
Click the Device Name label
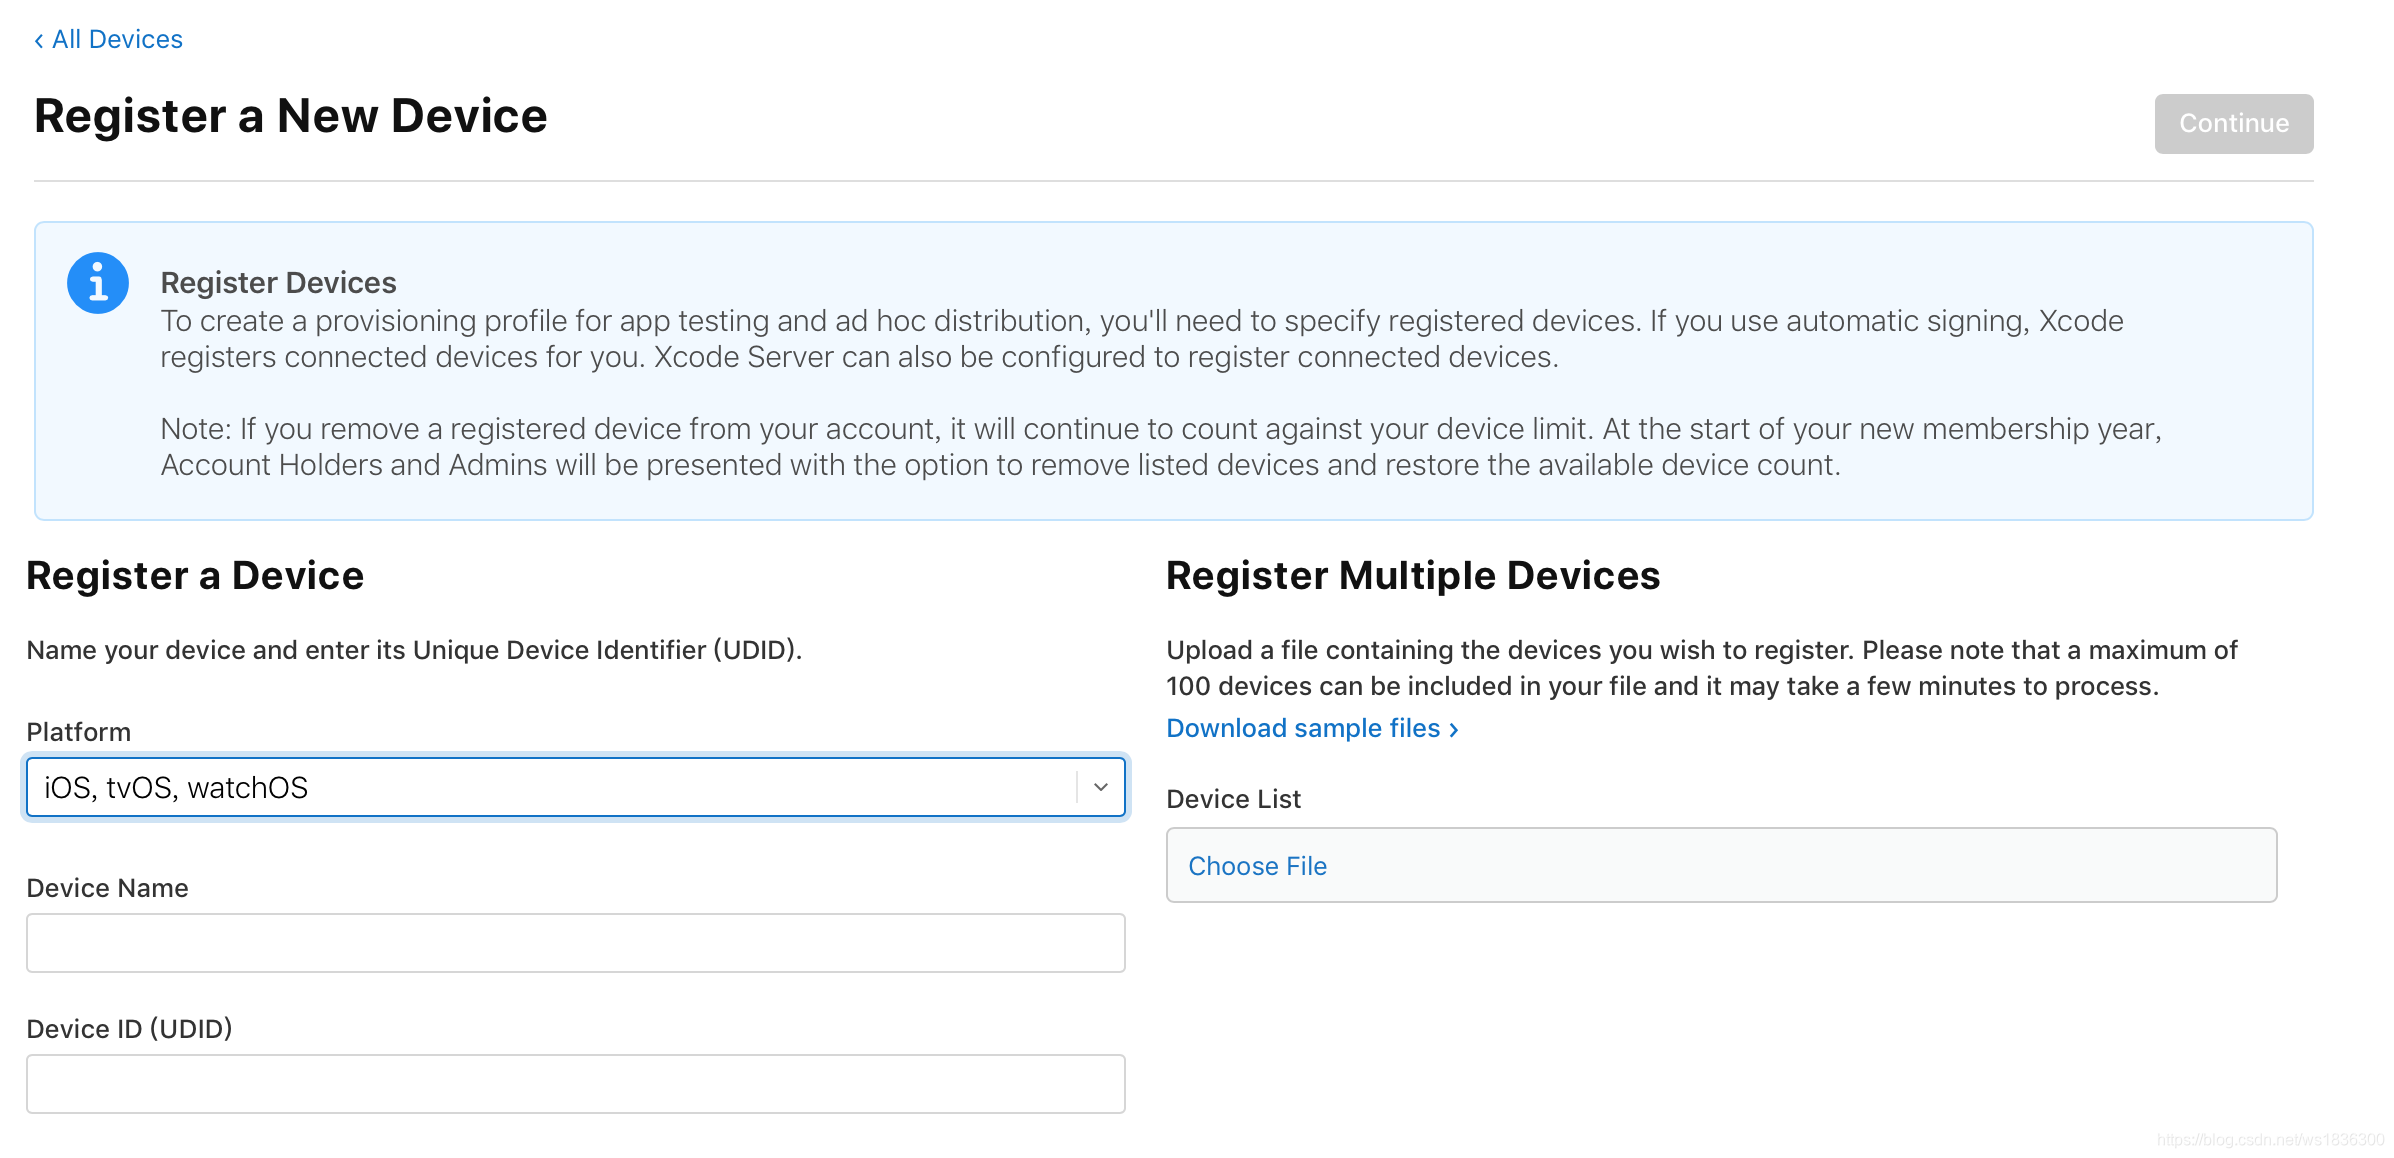point(107,888)
